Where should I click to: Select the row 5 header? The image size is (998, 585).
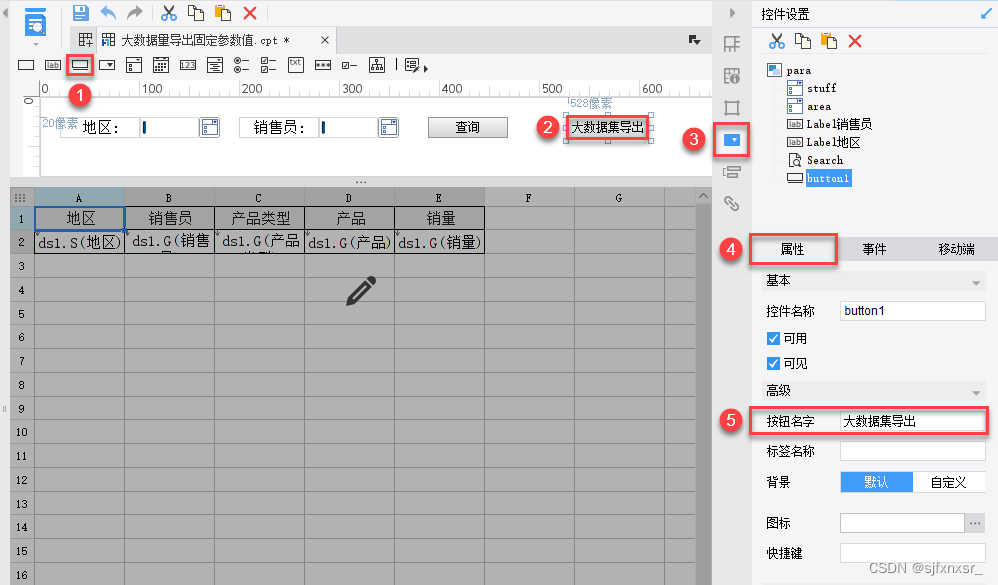point(22,314)
